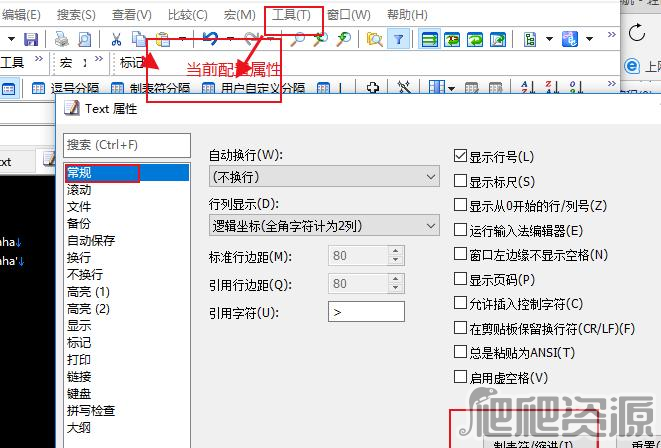
Task: Click the 逗号分隔 CSV mode icon
Action: [x=38, y=88]
